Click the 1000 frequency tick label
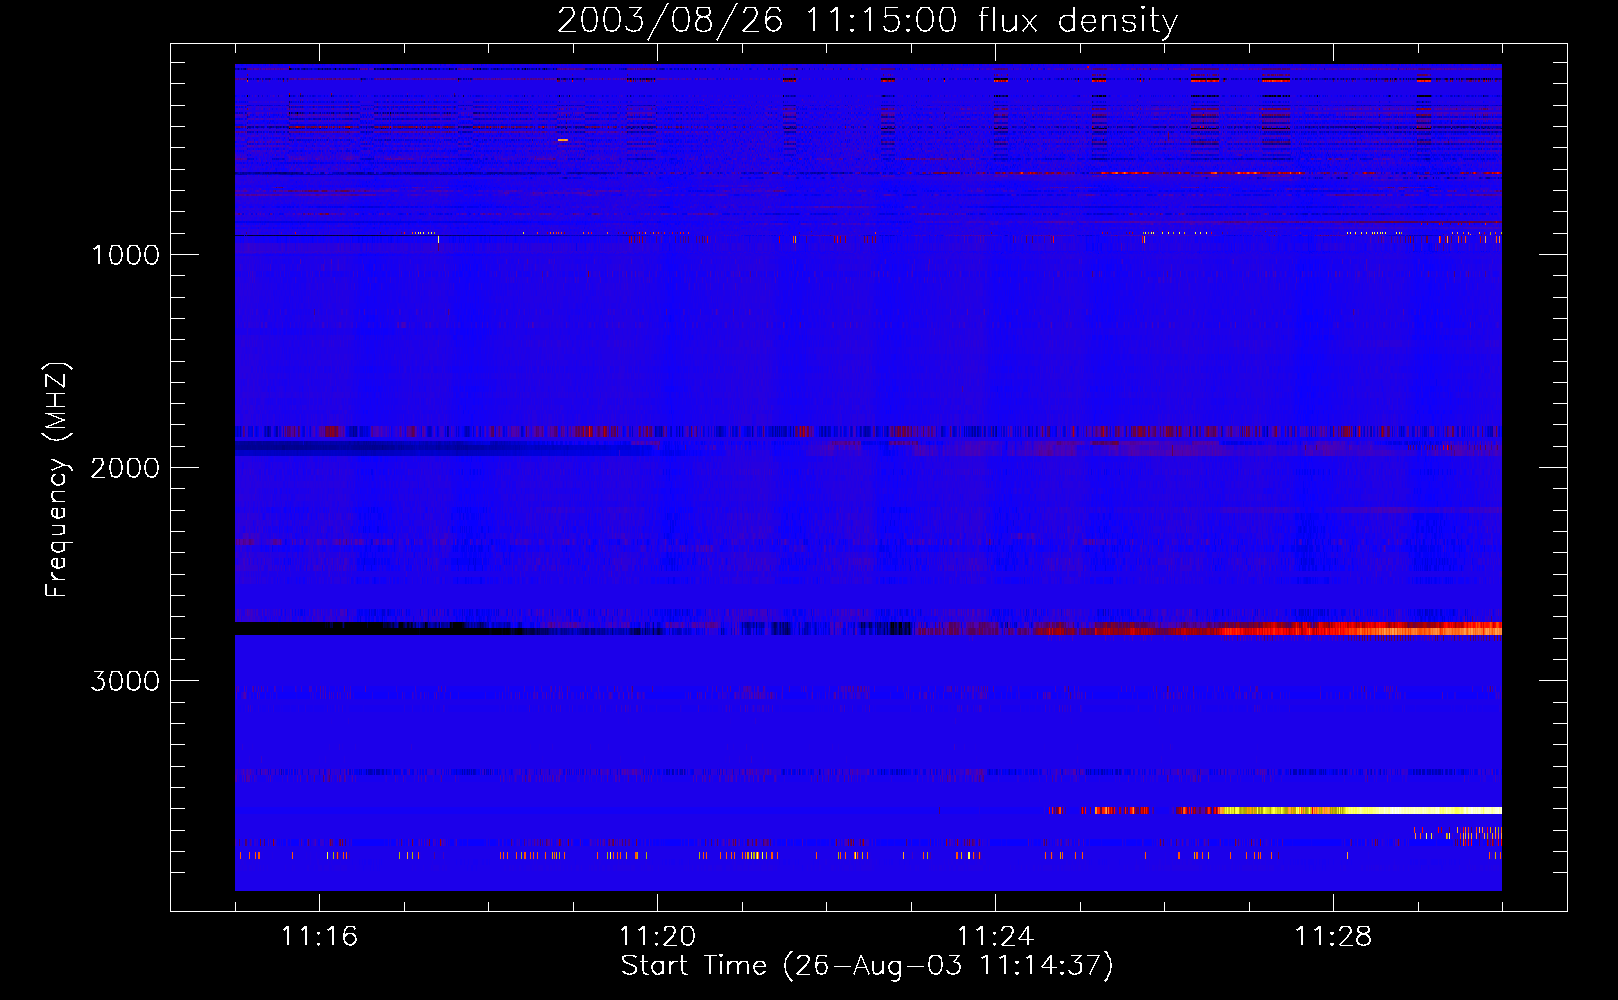Image resolution: width=1618 pixels, height=1000 pixels. (125, 255)
